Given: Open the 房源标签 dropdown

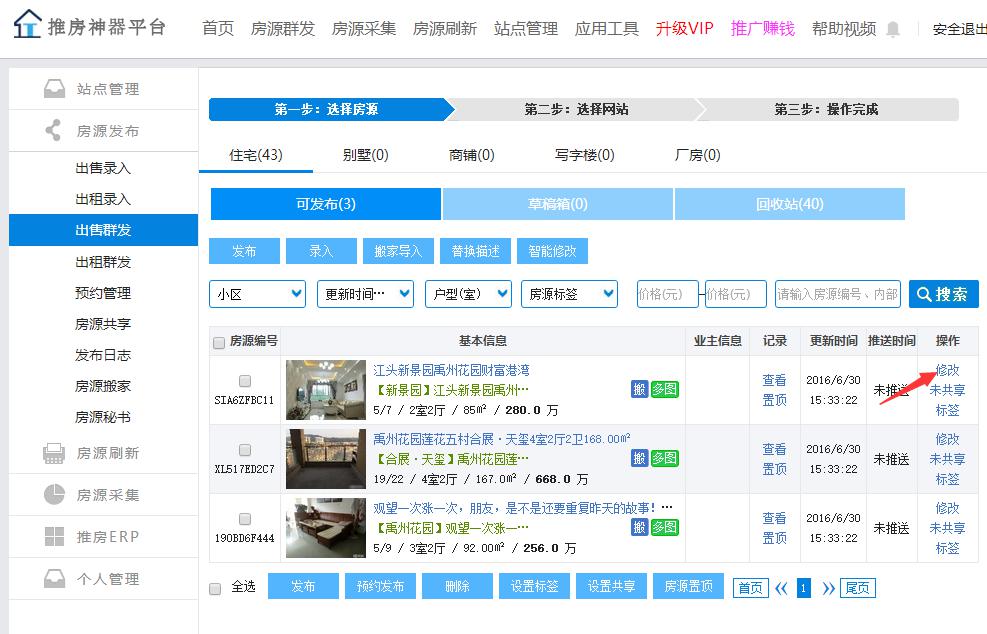Looking at the screenshot, I should tap(569, 294).
